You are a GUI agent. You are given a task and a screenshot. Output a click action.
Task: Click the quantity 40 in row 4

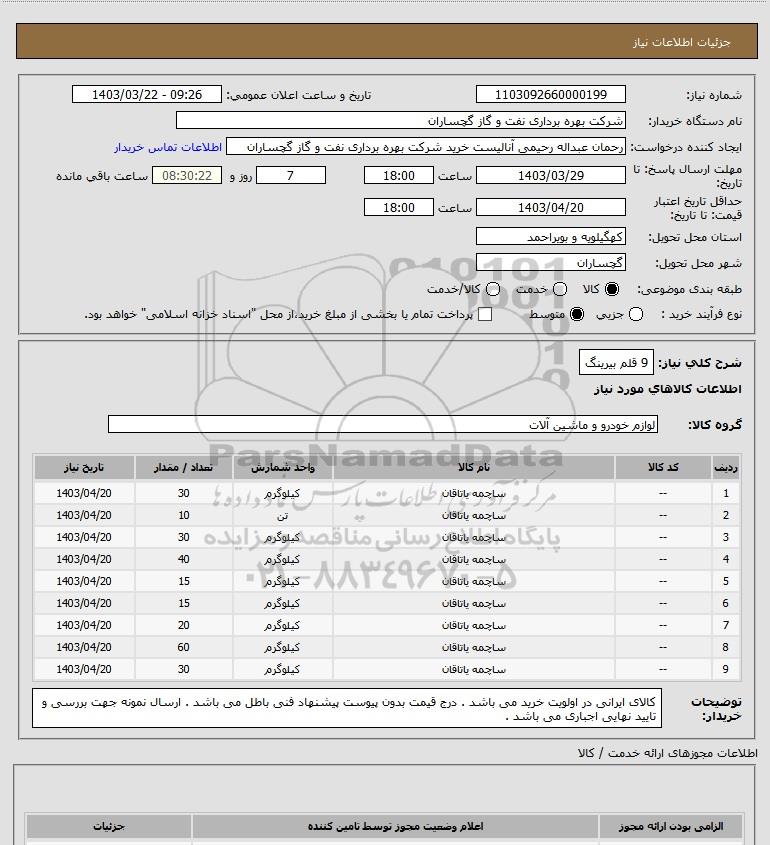(183, 559)
